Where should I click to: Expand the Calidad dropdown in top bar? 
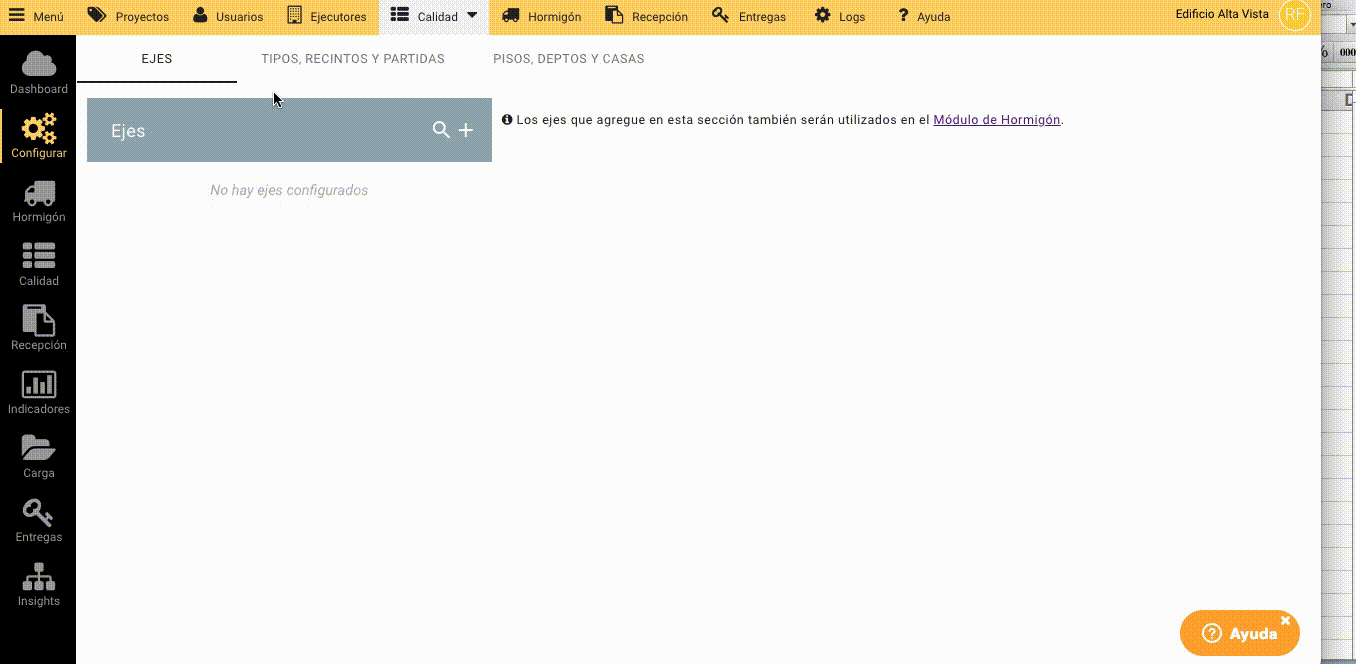click(x=472, y=16)
